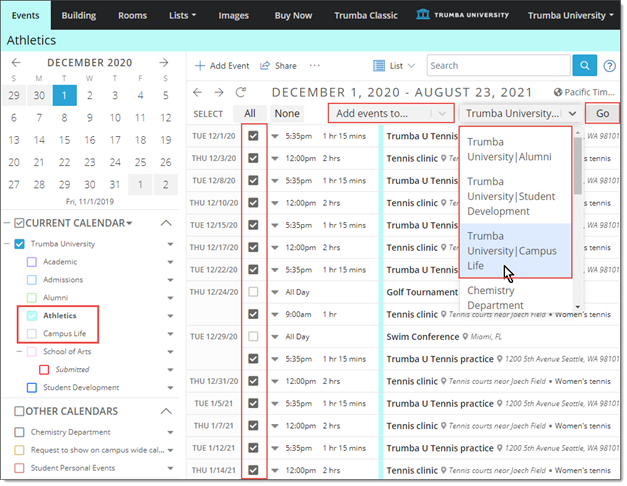Click the more options ellipsis
This screenshot has height=486, width=627.
coord(315,66)
